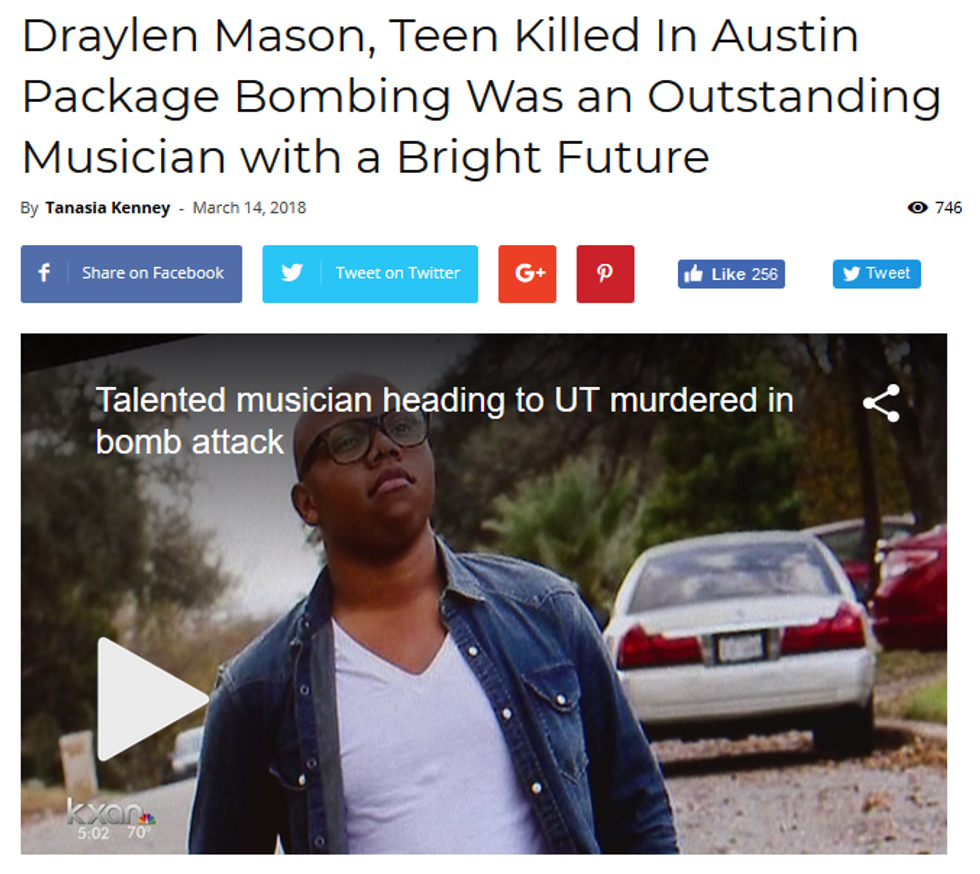Open author Tanasia Kenney's page

tap(108, 208)
